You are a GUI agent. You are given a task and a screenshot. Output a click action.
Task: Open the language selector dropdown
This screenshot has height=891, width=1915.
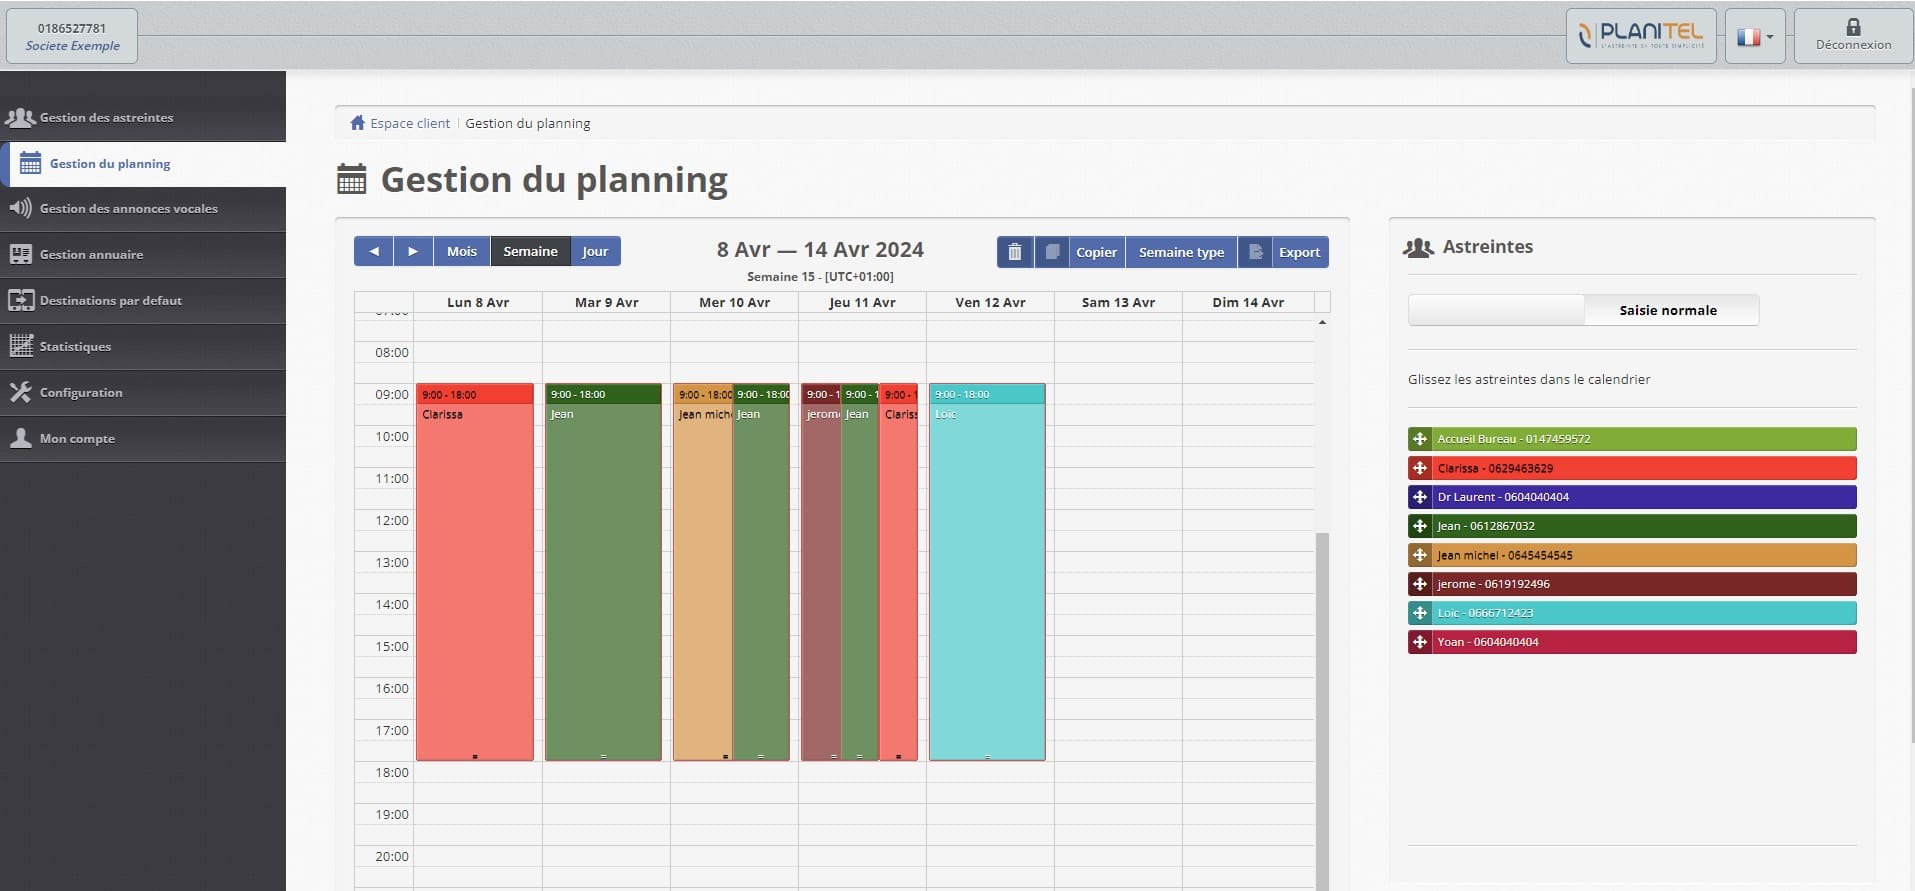pyautogui.click(x=1755, y=35)
